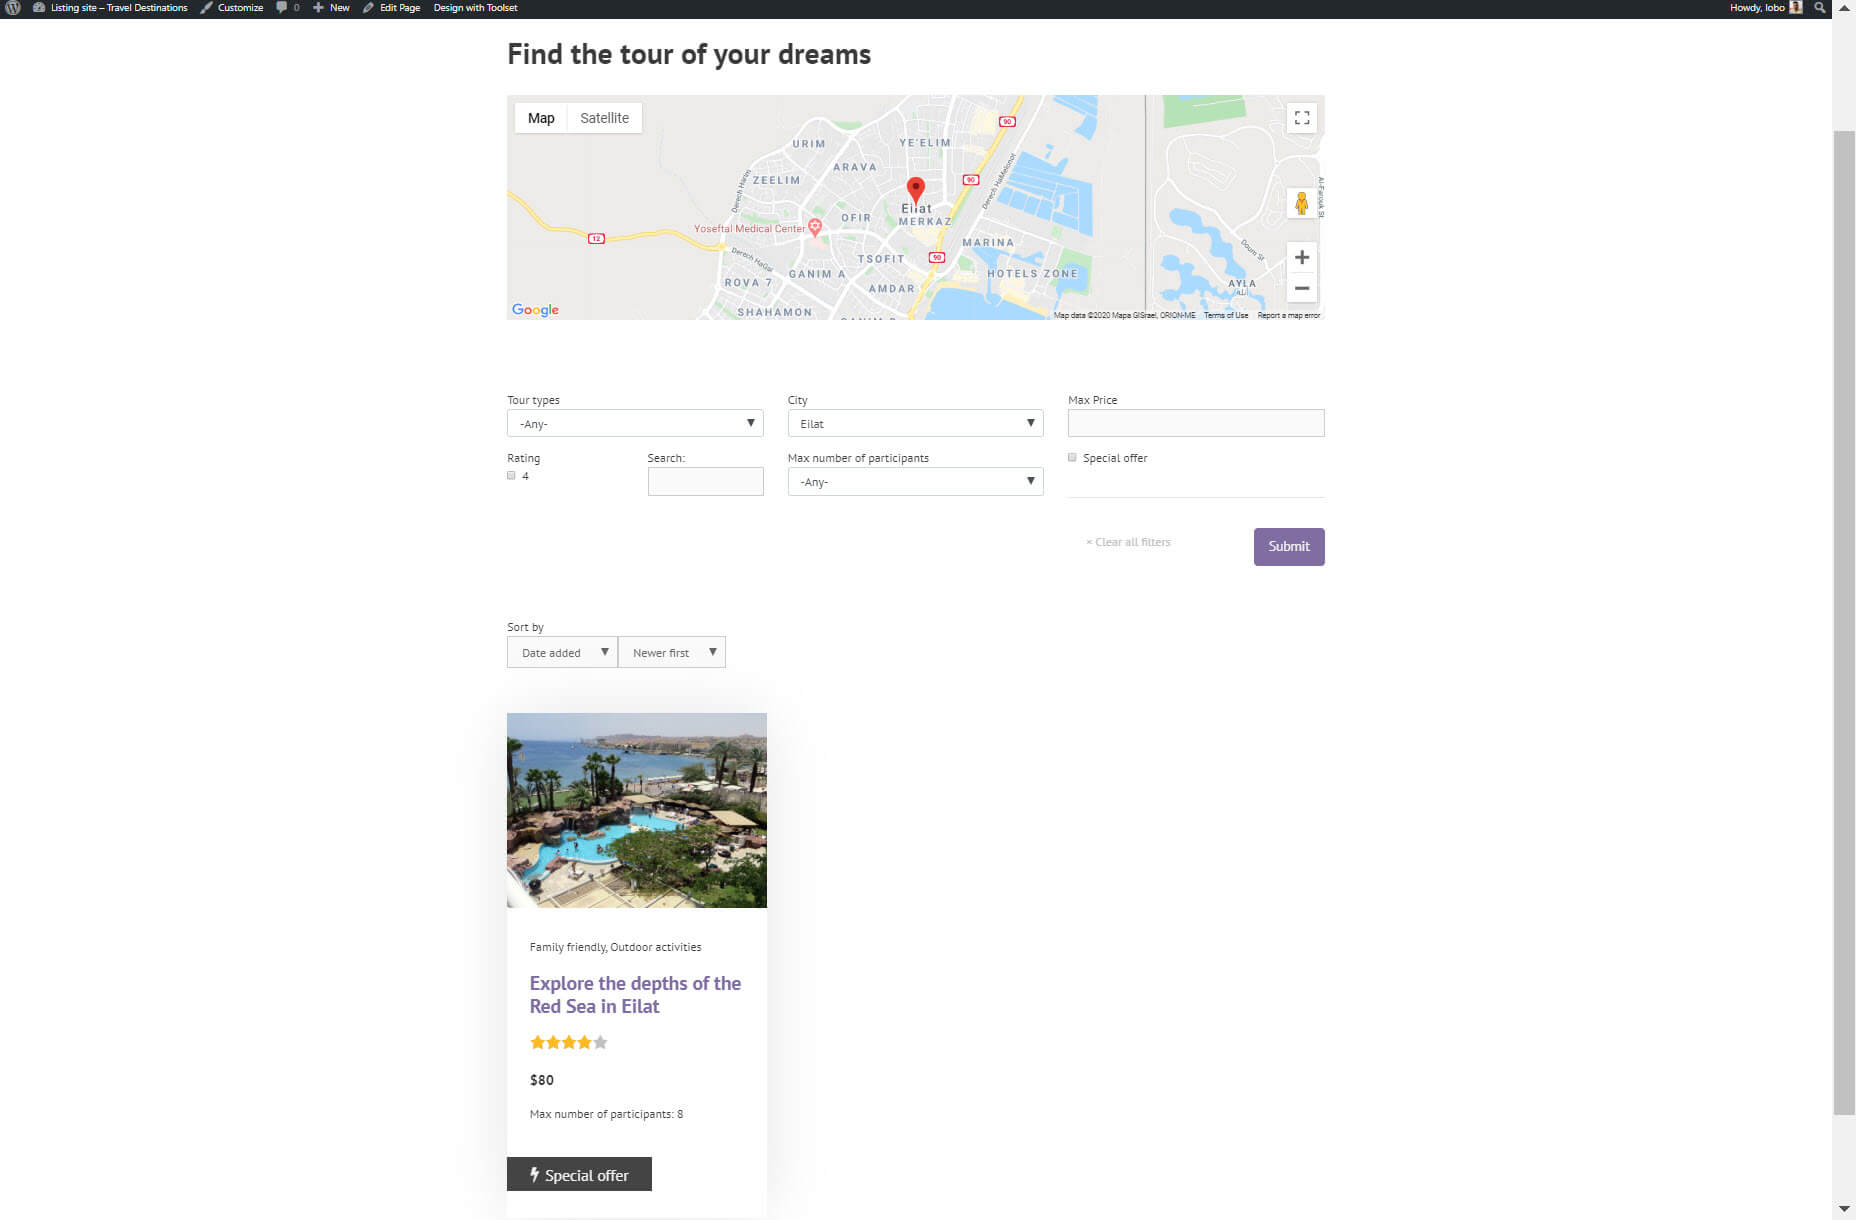The image size is (1856, 1220).
Task: Click the Submit button
Action: coord(1289,546)
